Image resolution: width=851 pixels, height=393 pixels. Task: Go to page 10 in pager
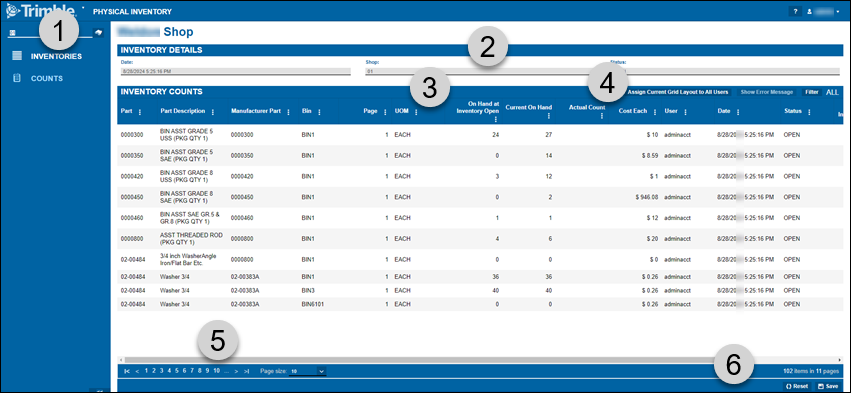click(x=217, y=371)
